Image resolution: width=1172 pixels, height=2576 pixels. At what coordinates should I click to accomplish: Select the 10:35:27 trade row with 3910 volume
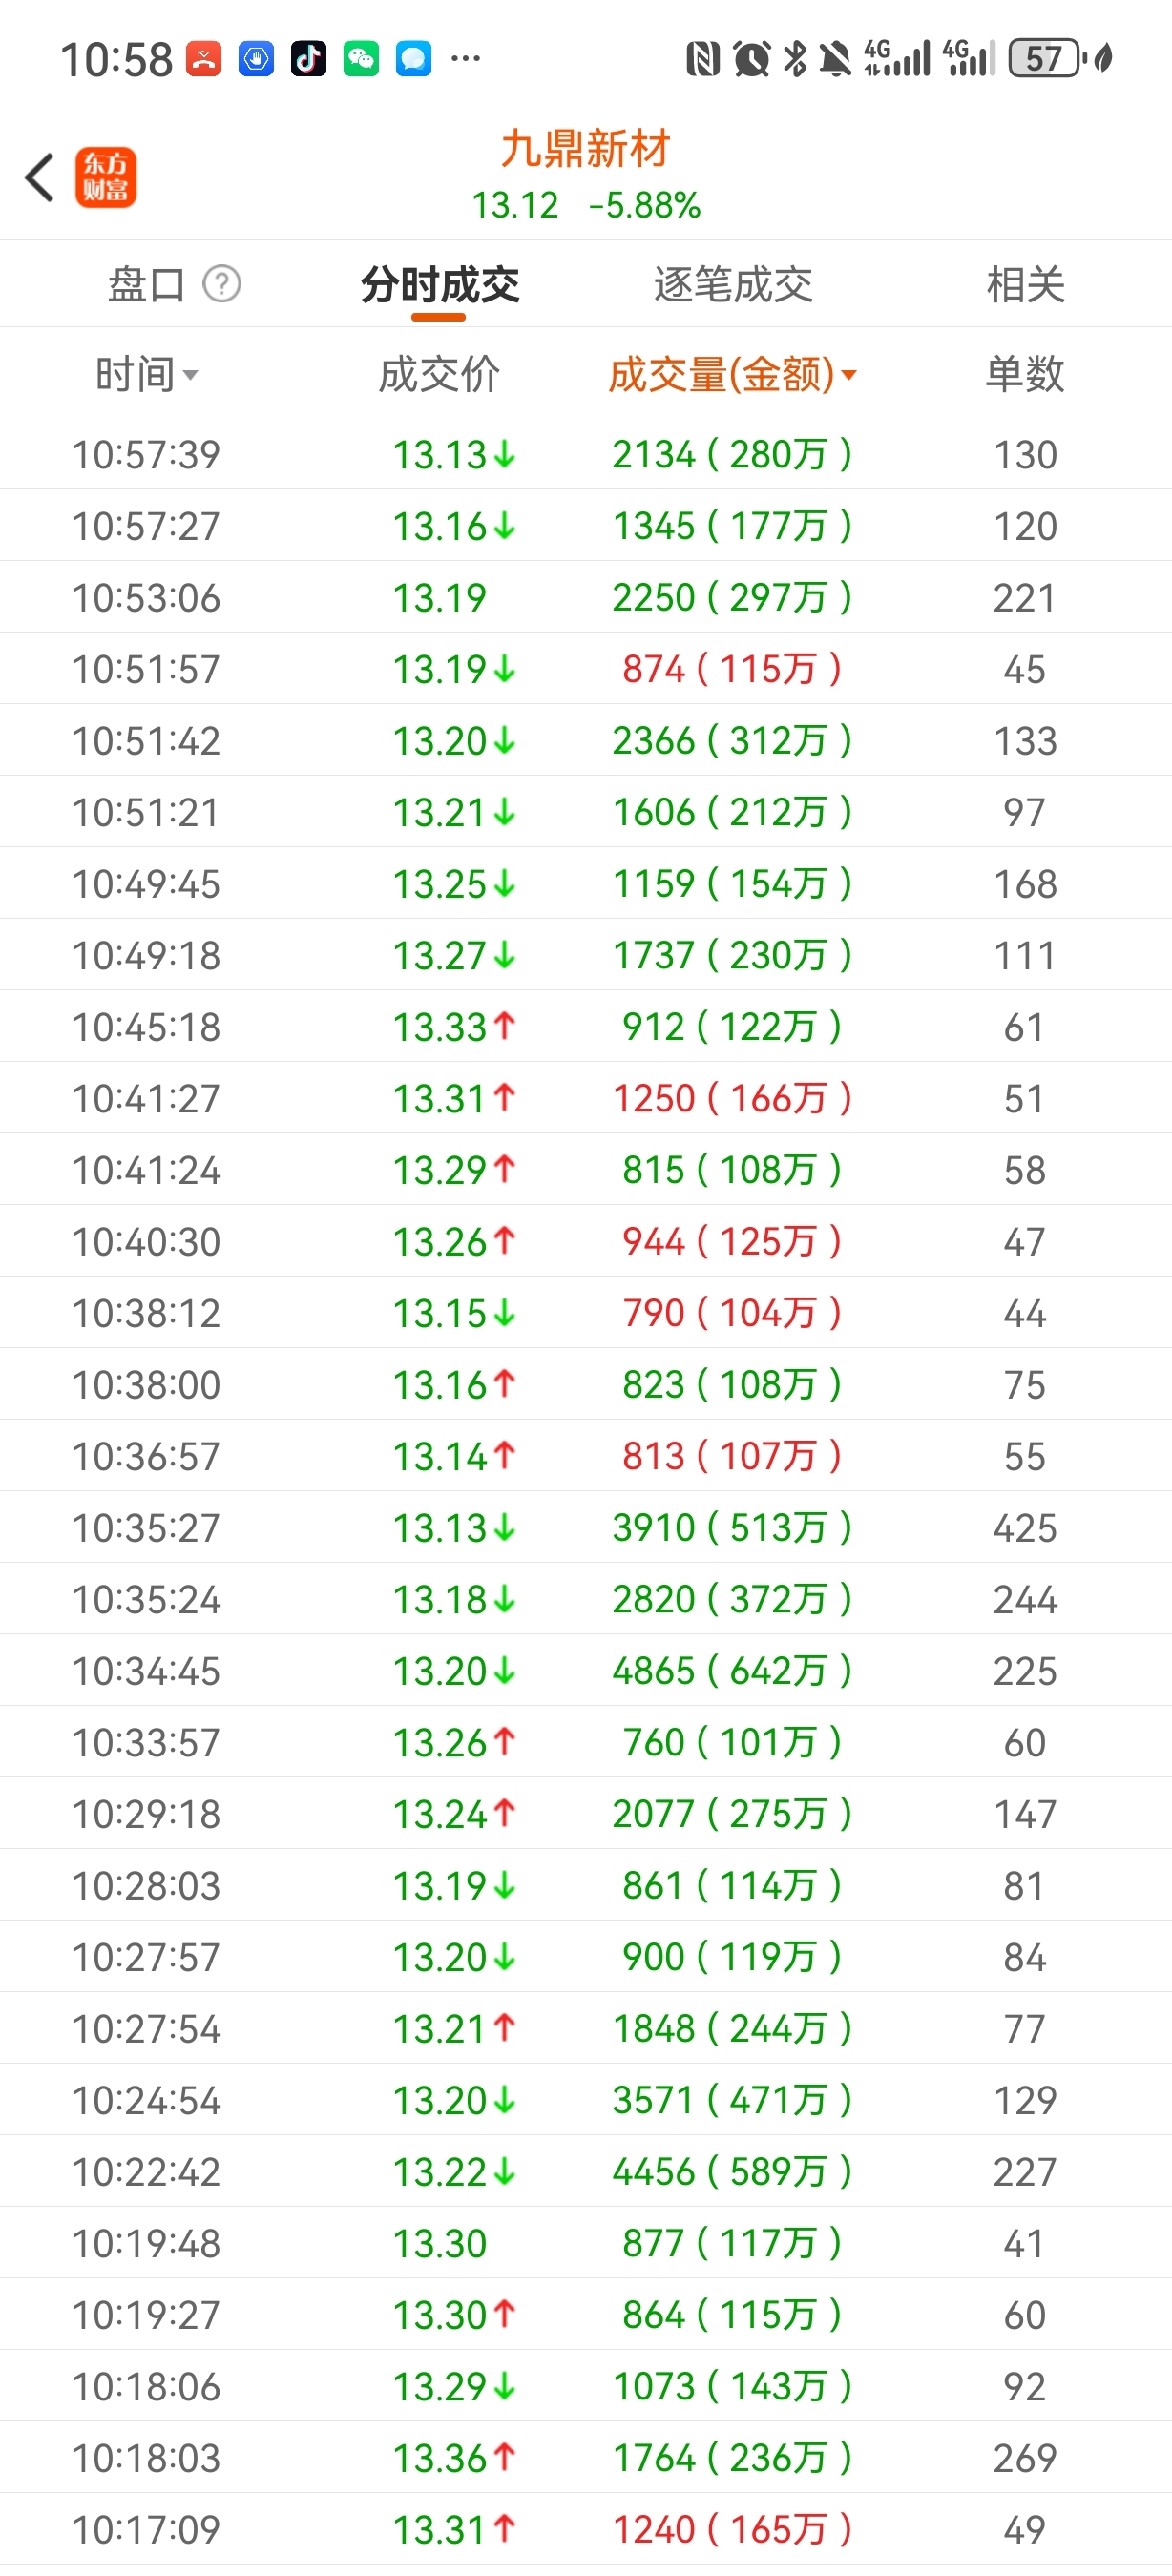pyautogui.click(x=586, y=1527)
